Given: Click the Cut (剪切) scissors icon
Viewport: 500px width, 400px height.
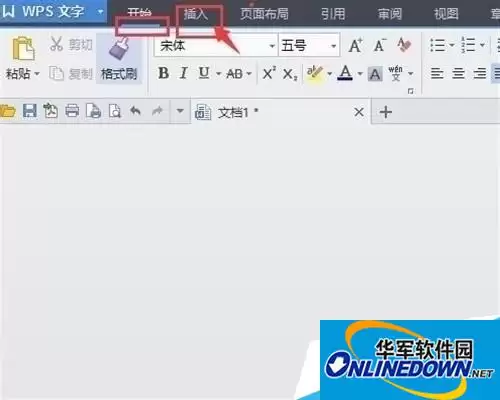Looking at the screenshot, I should pos(56,44).
